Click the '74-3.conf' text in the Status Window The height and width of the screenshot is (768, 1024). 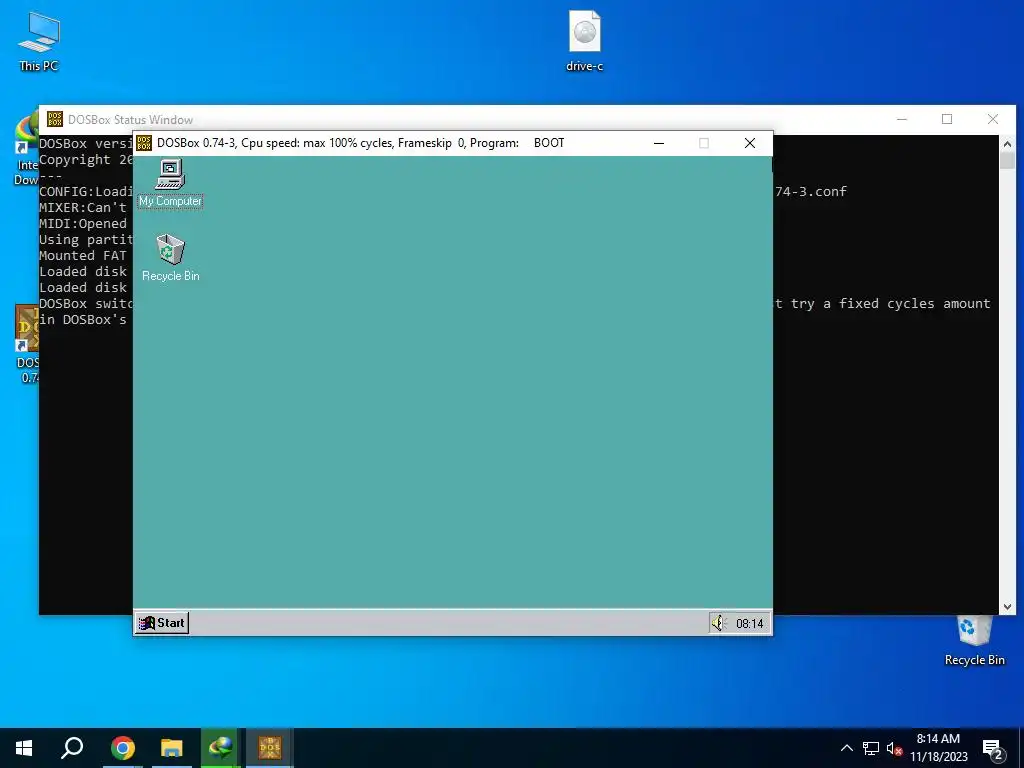810,191
